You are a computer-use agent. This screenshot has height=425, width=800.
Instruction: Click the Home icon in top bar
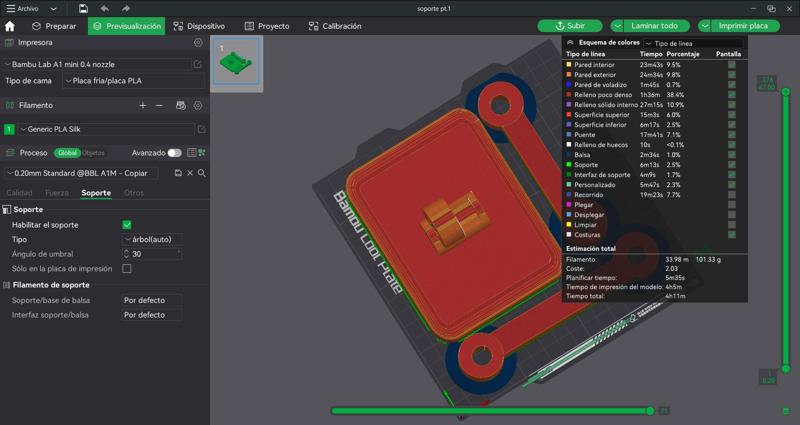point(10,26)
